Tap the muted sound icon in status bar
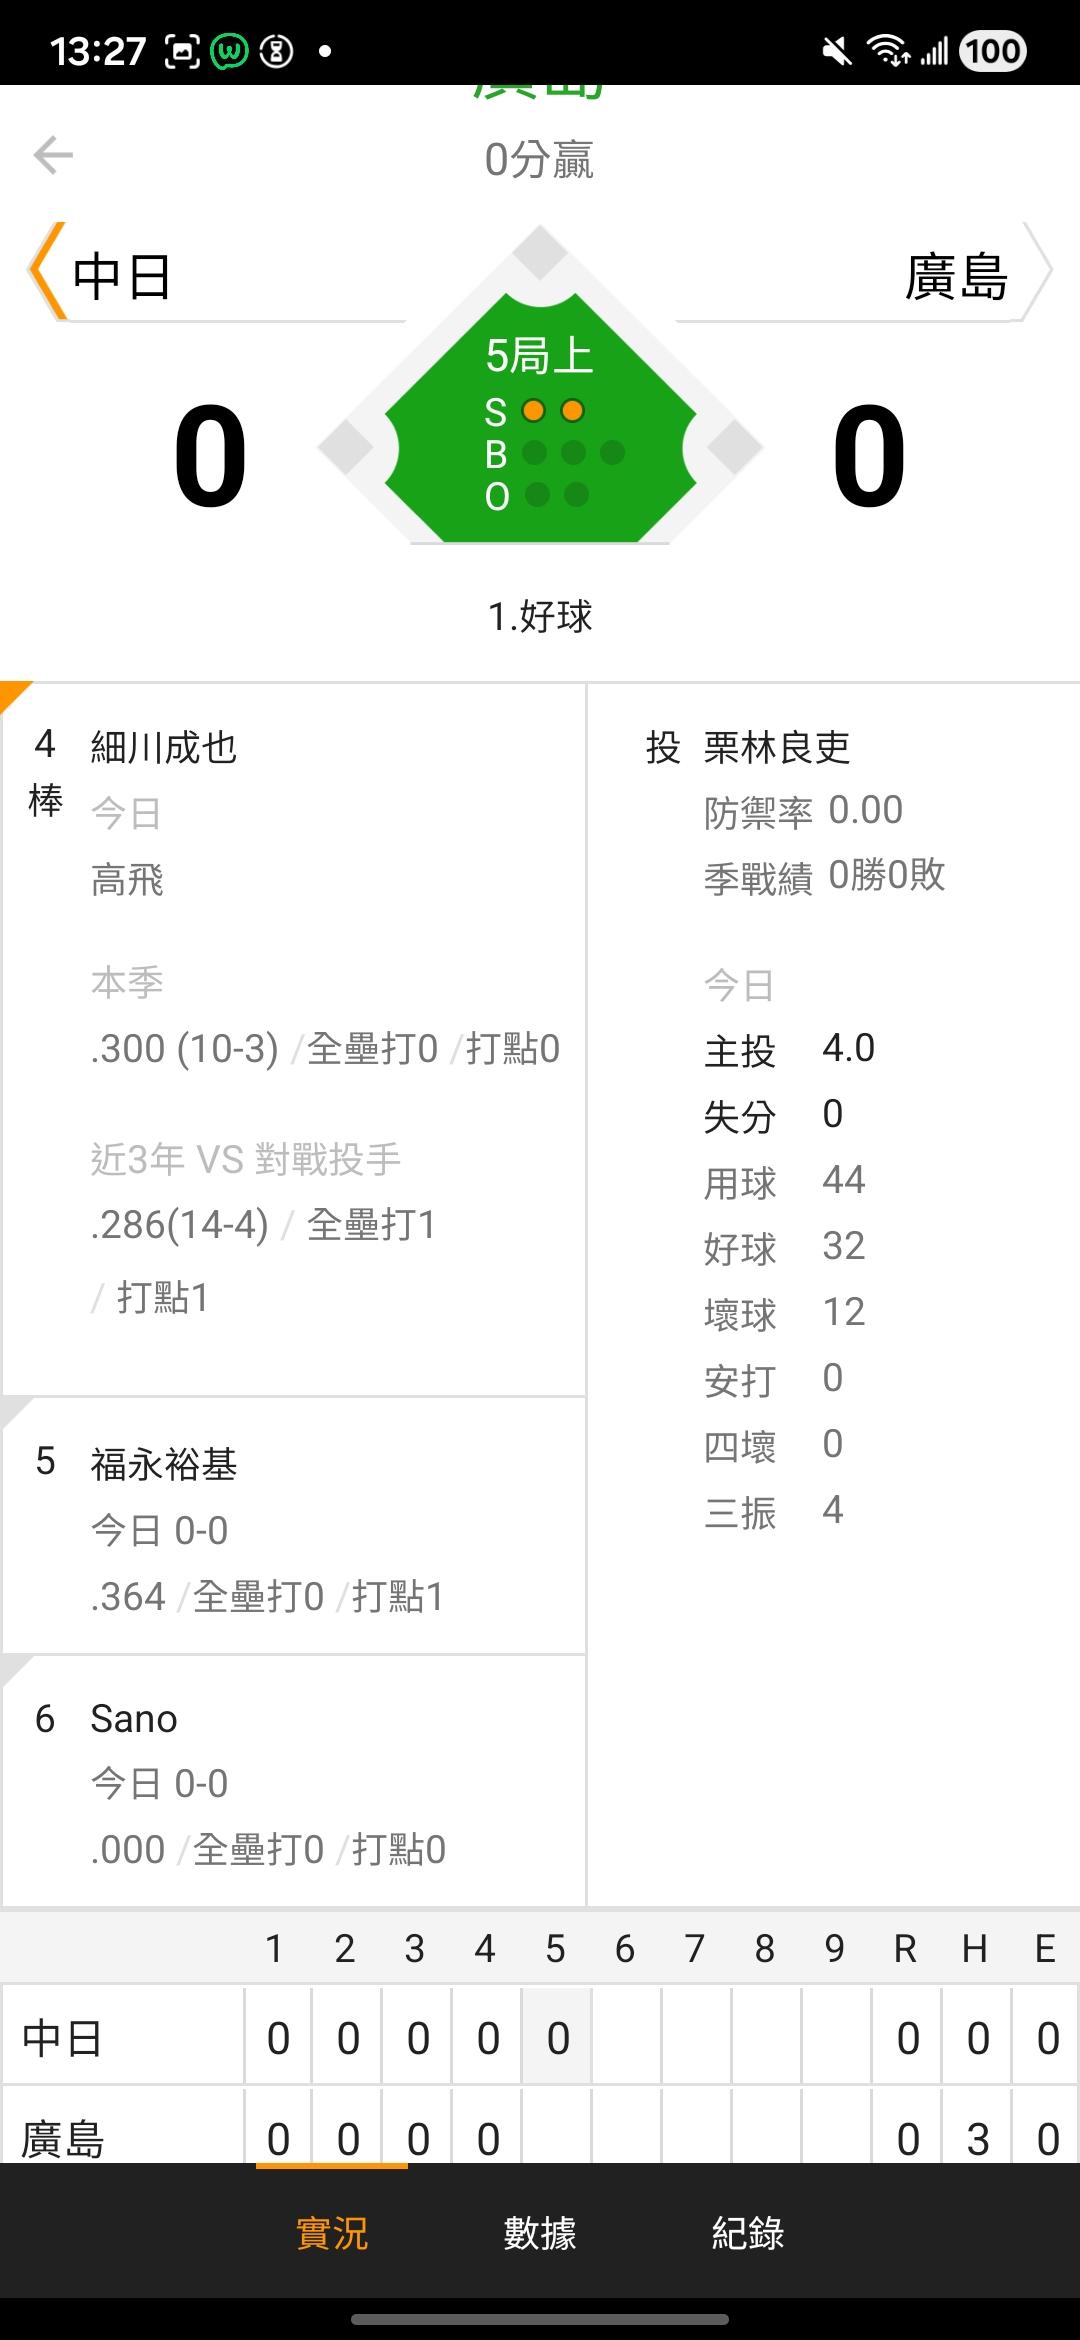The height and width of the screenshot is (2340, 1080). (x=836, y=51)
